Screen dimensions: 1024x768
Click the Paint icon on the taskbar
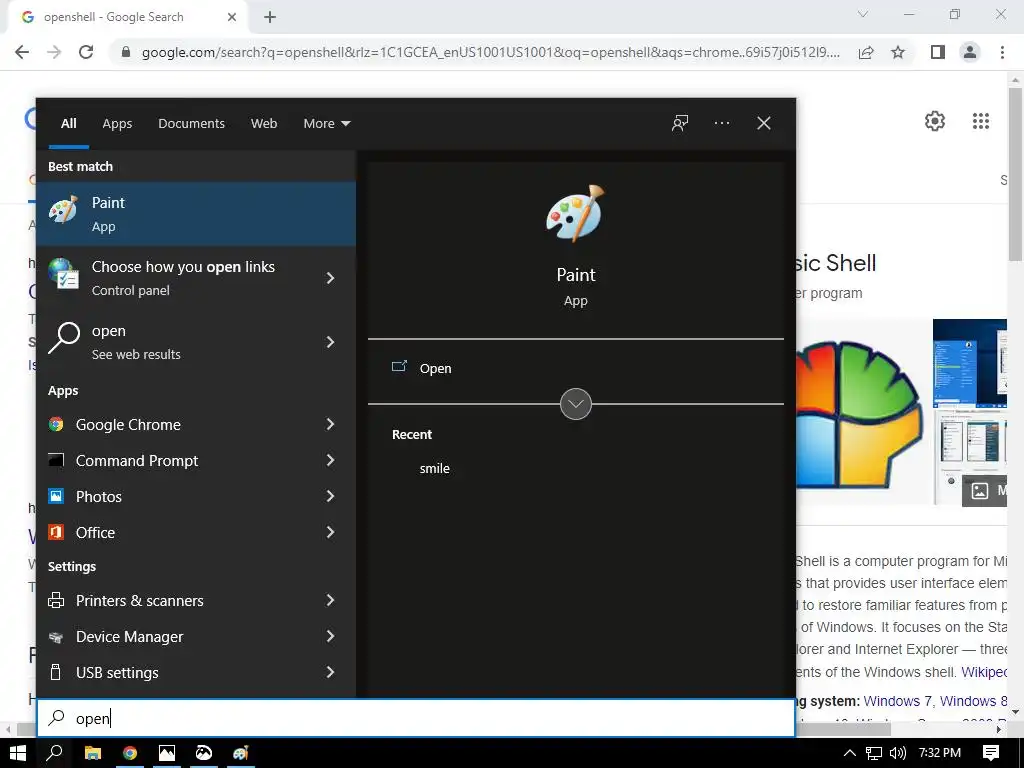point(241,753)
